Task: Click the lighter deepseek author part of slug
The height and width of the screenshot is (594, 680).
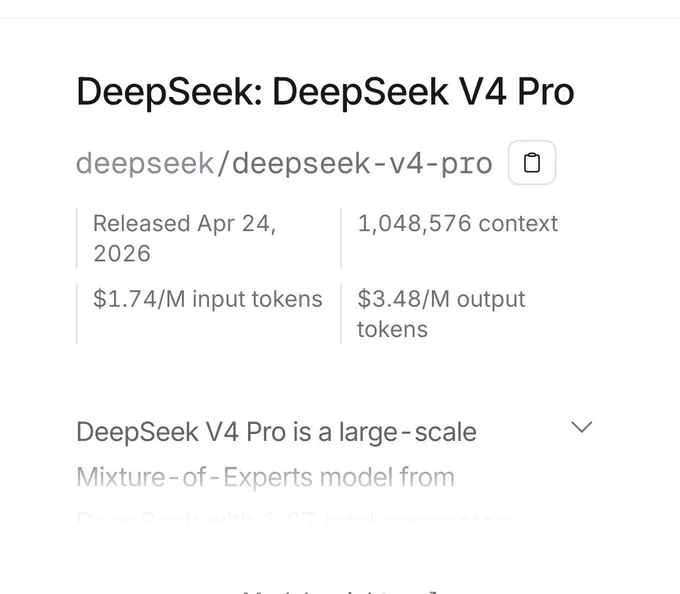Action: [145, 164]
